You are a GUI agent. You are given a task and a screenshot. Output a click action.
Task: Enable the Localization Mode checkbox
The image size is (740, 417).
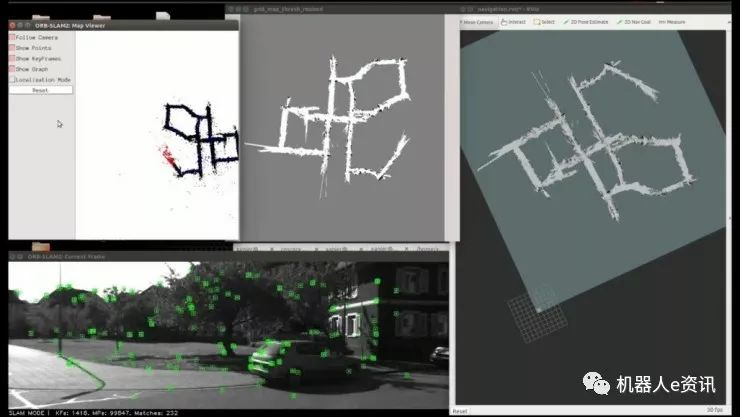(x=12, y=80)
